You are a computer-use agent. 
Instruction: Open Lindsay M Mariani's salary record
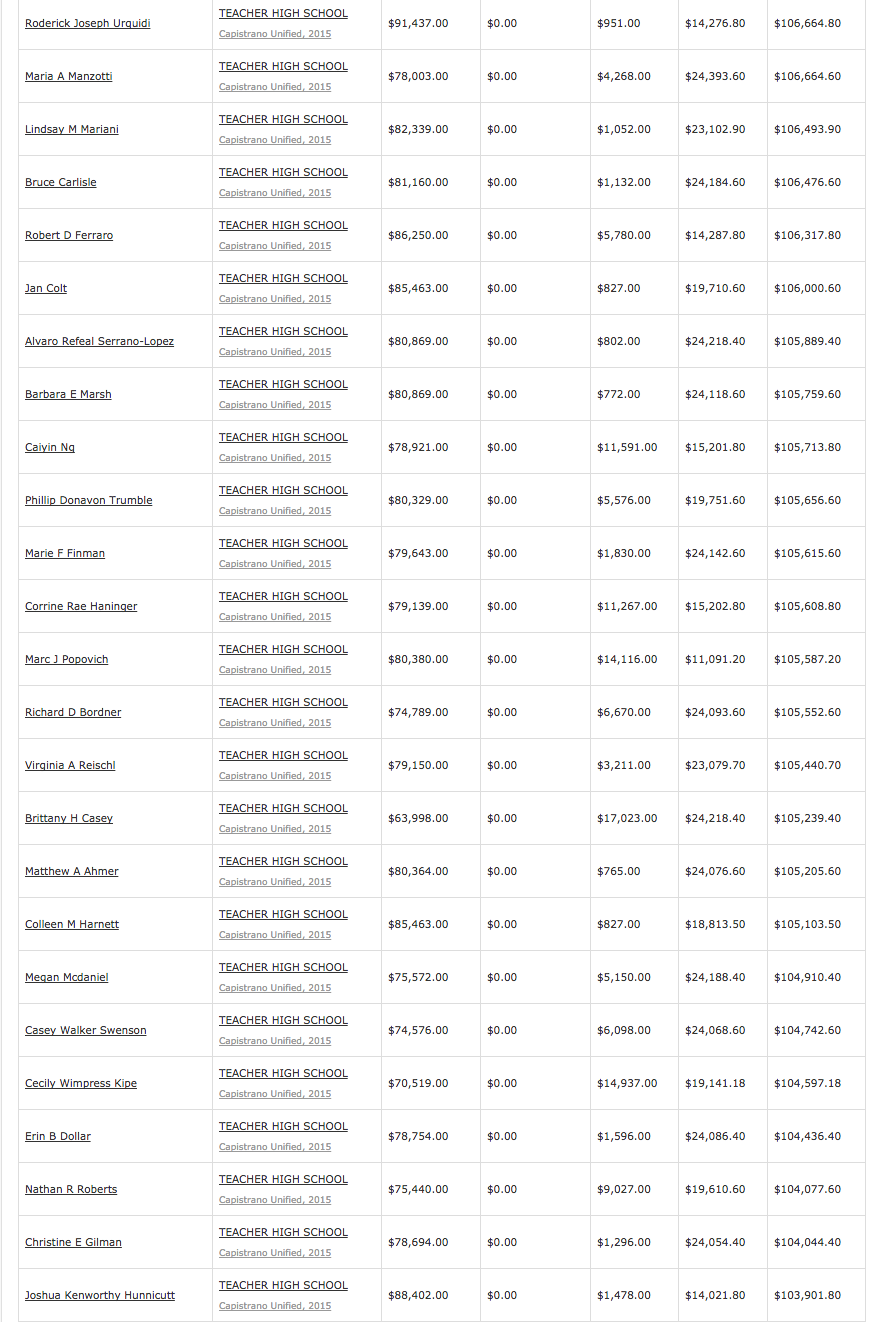(71, 129)
